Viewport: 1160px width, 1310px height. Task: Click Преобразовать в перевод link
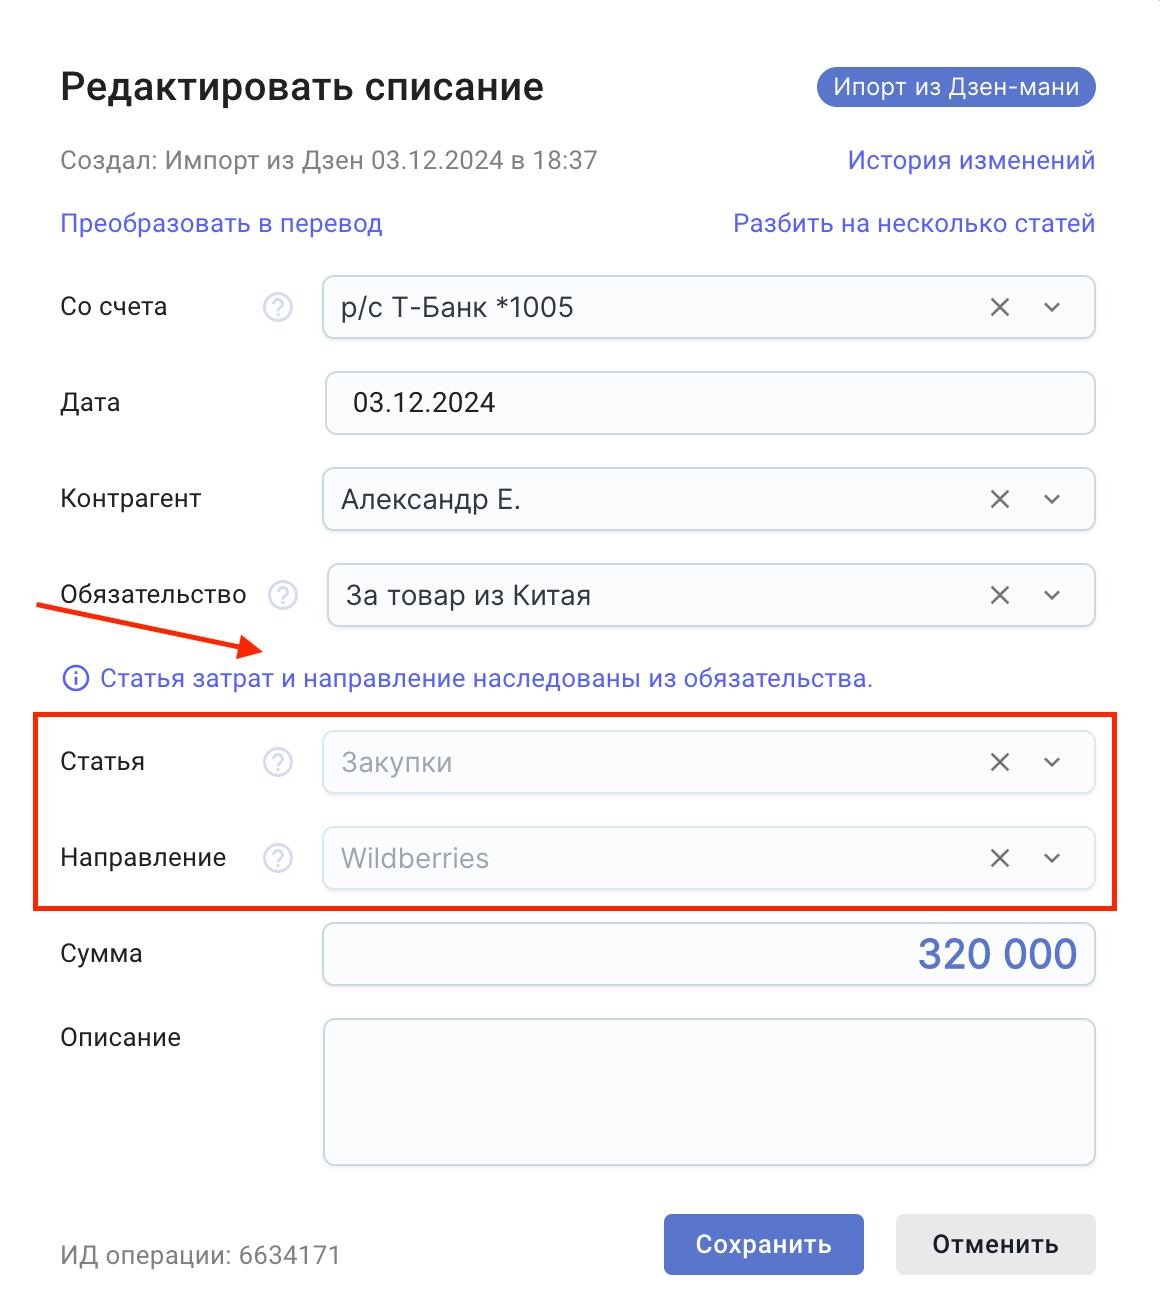221,223
